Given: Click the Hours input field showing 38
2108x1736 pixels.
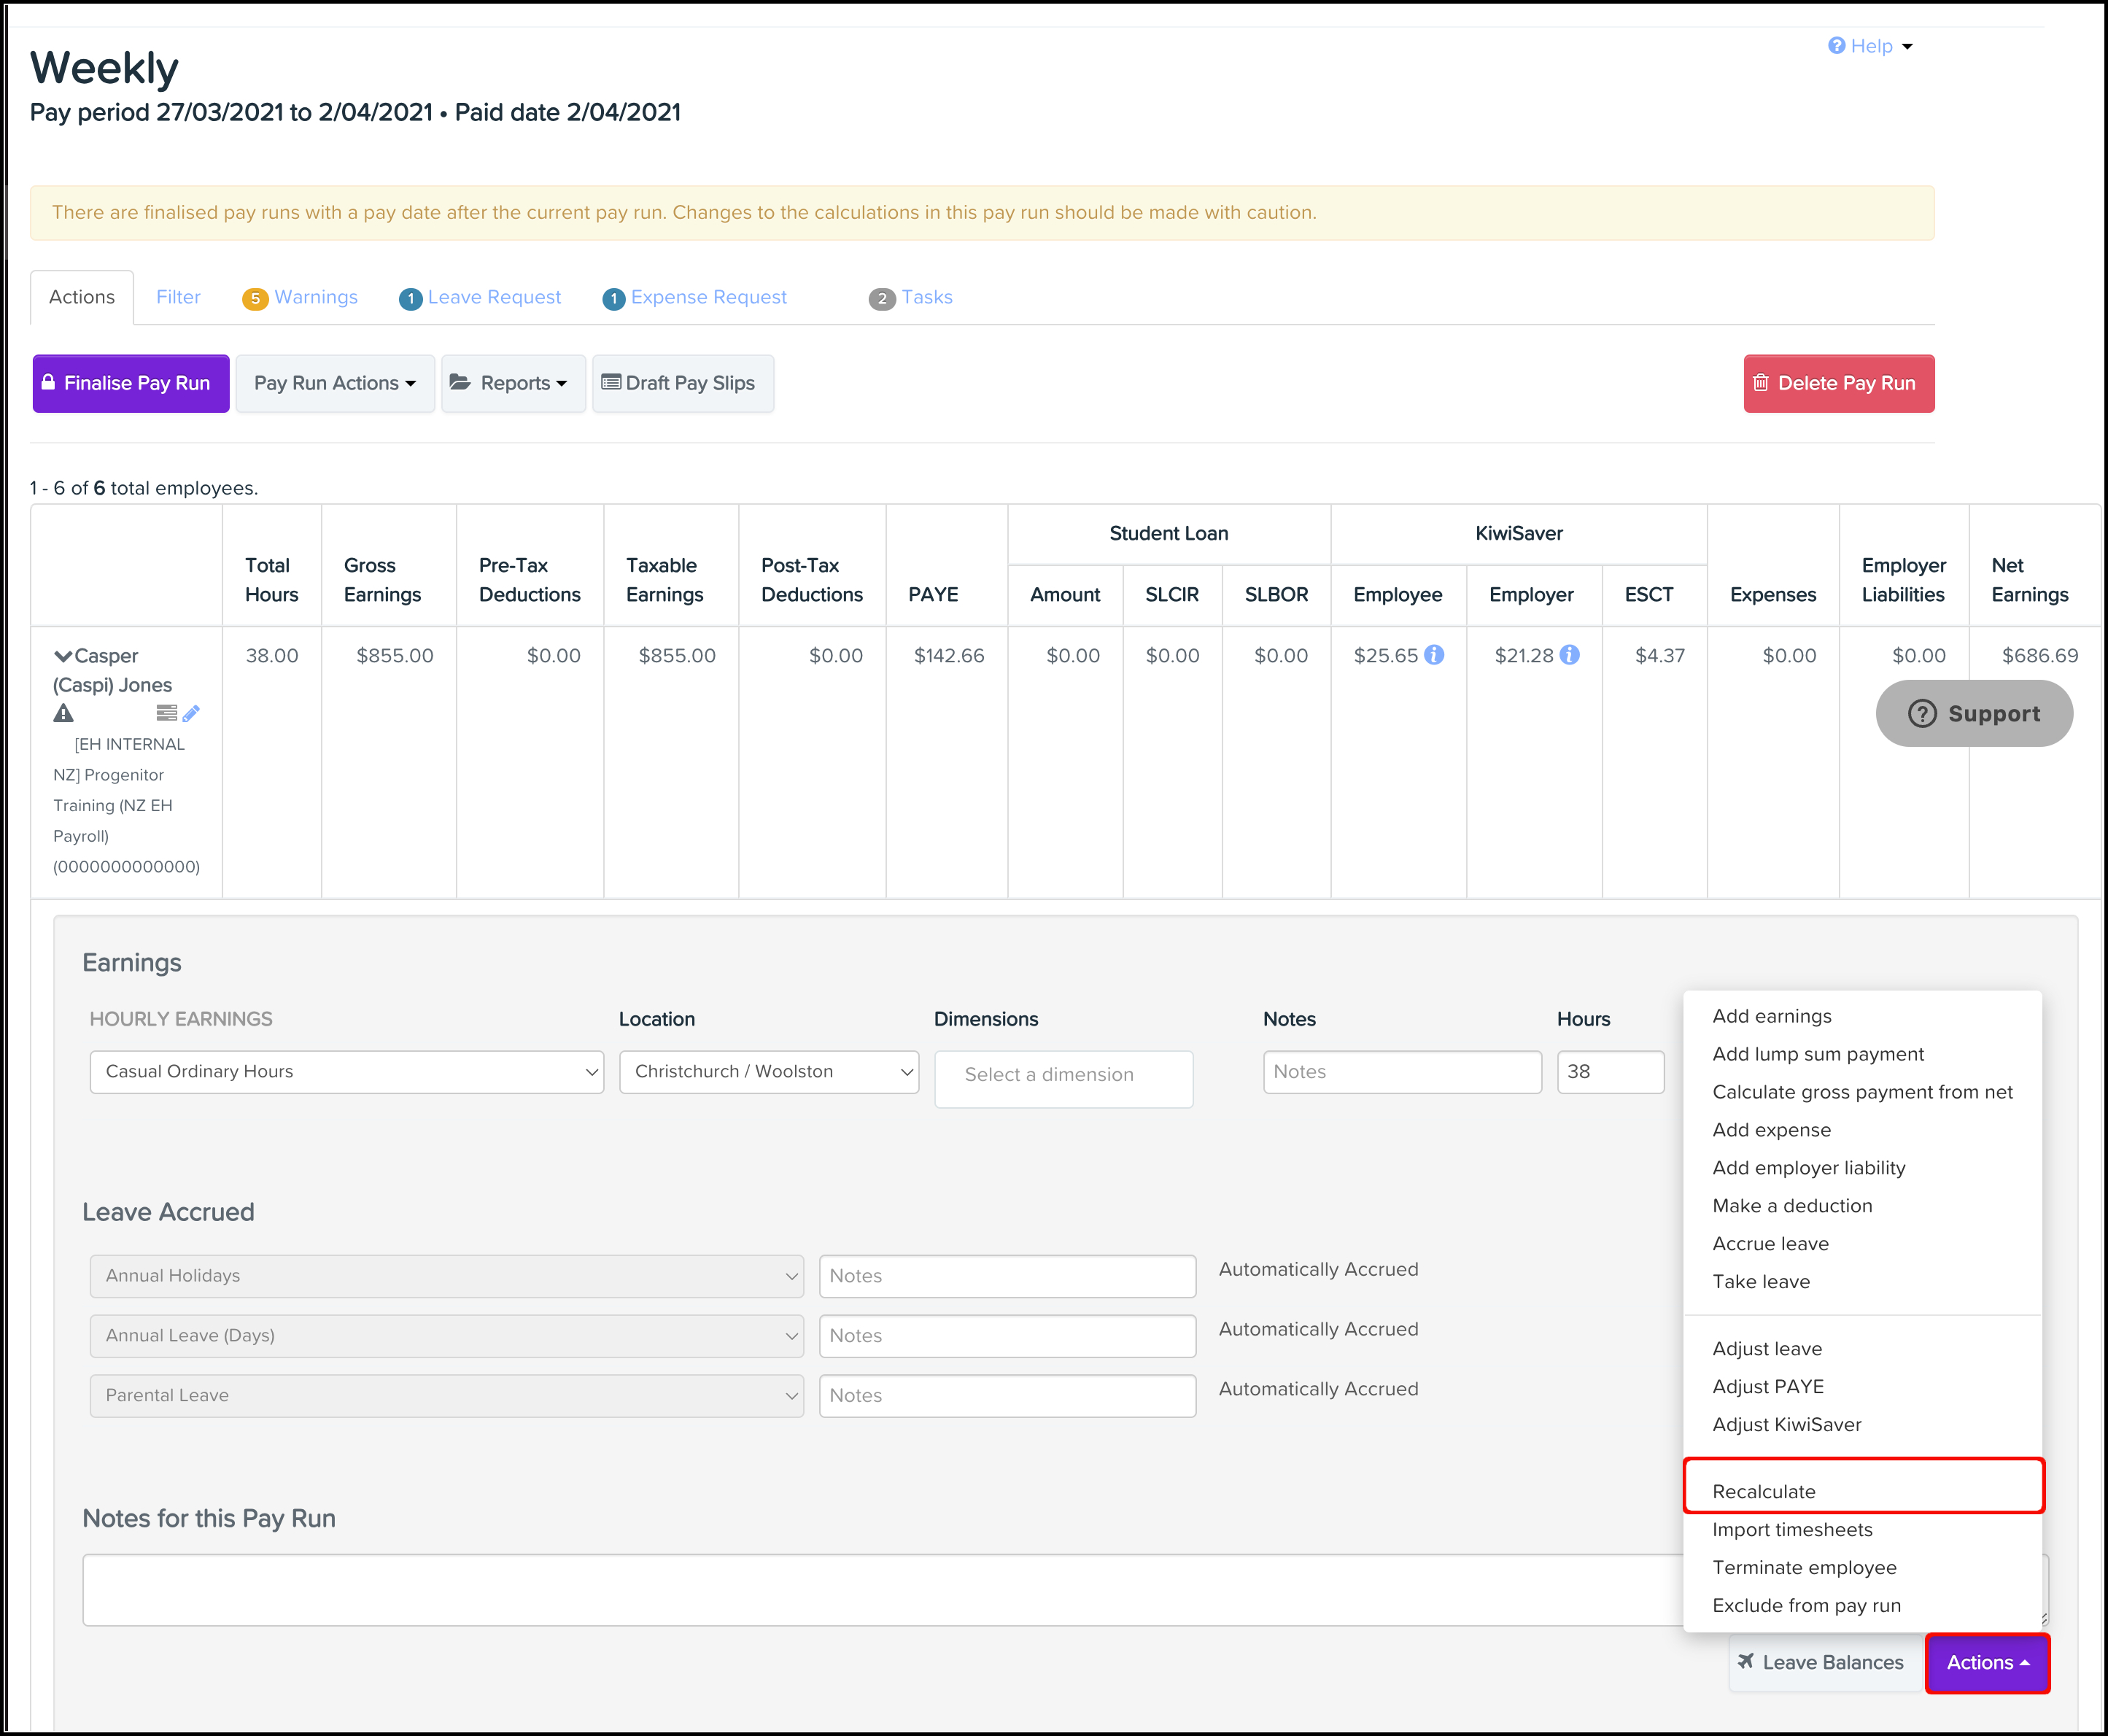Looking at the screenshot, I should (x=1609, y=1072).
